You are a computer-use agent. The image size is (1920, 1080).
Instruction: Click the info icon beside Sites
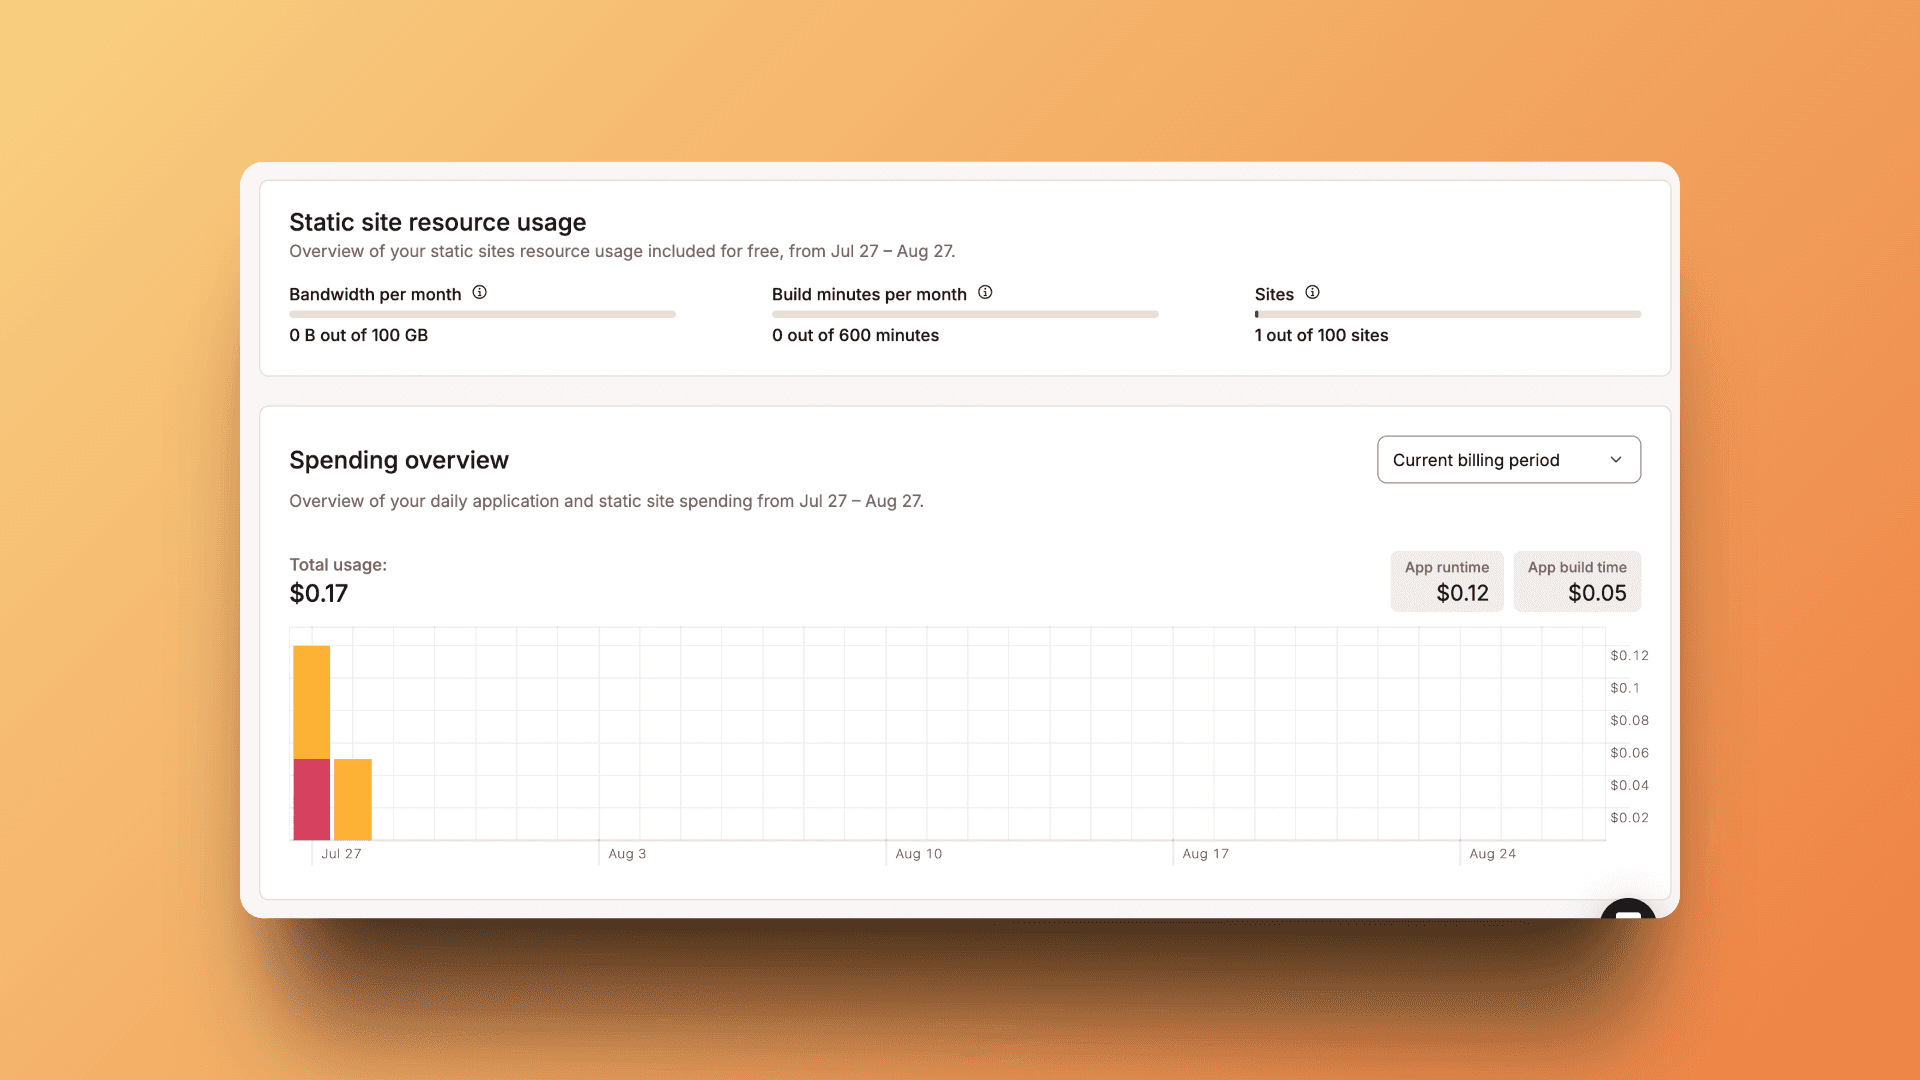(1312, 292)
